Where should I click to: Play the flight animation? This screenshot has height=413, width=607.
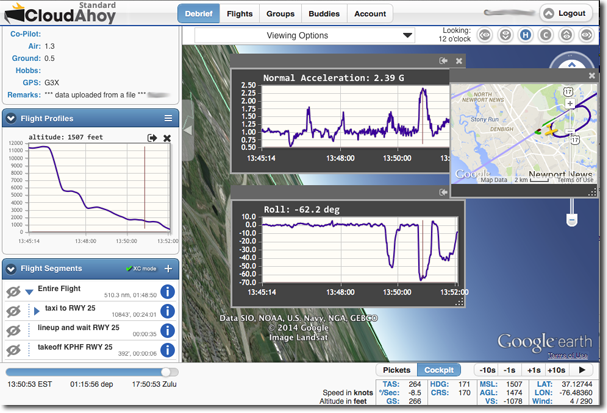(x=582, y=370)
